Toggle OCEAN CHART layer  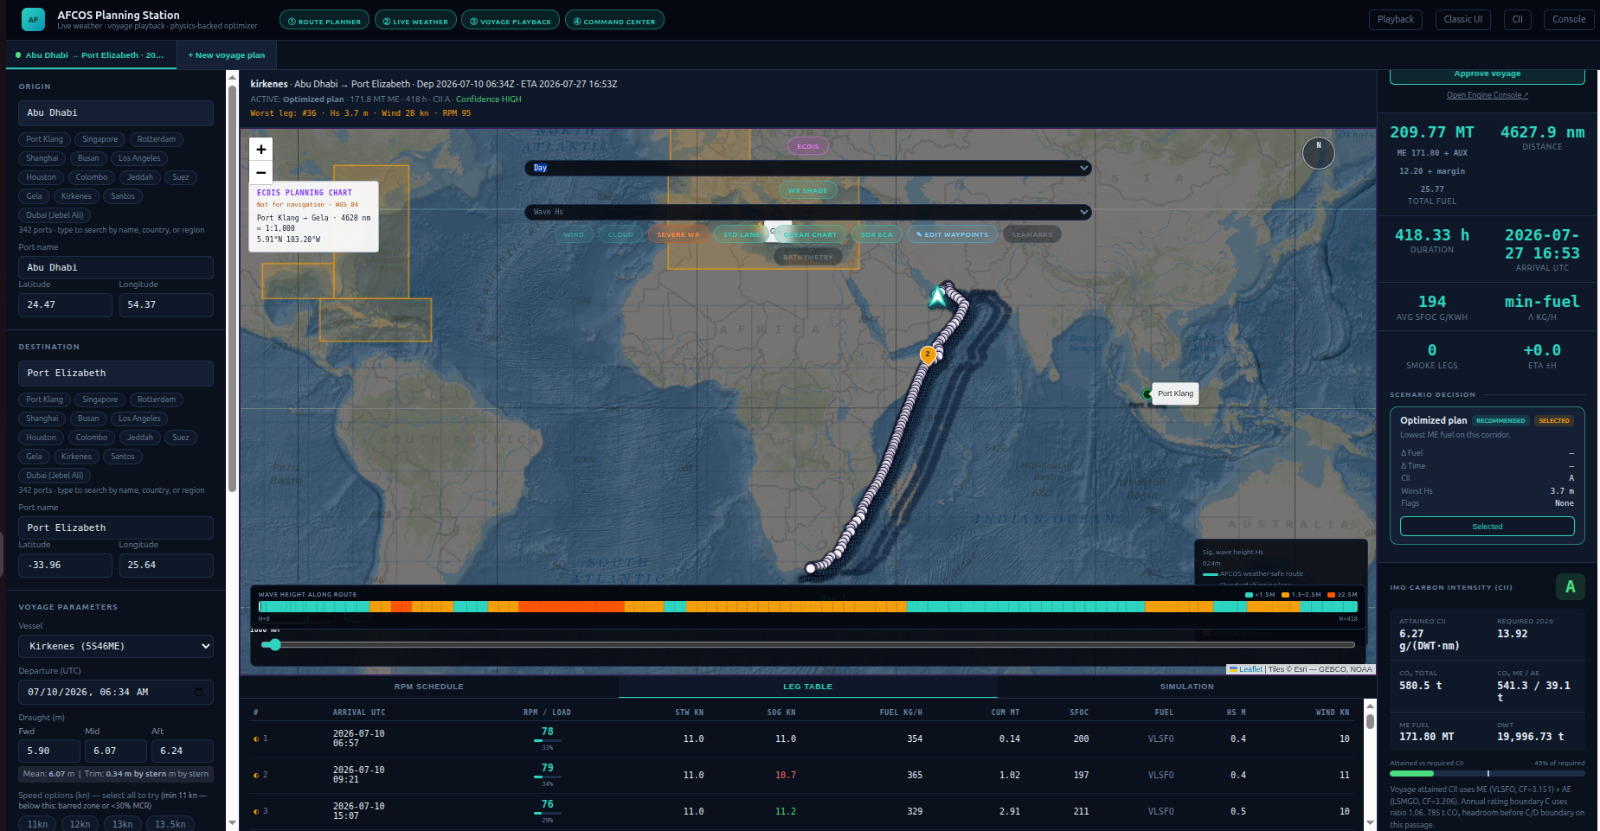coord(811,235)
